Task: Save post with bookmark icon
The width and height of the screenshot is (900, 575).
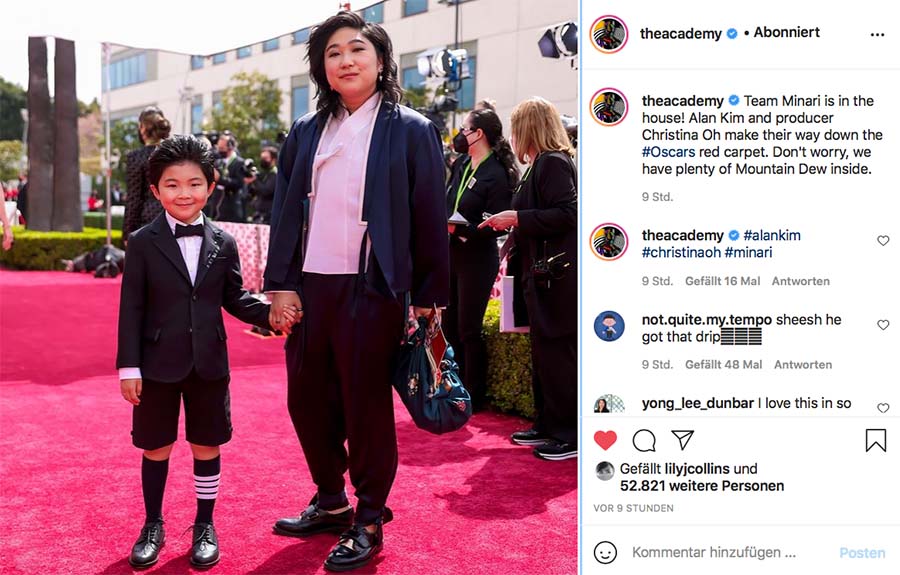Action: click(875, 440)
